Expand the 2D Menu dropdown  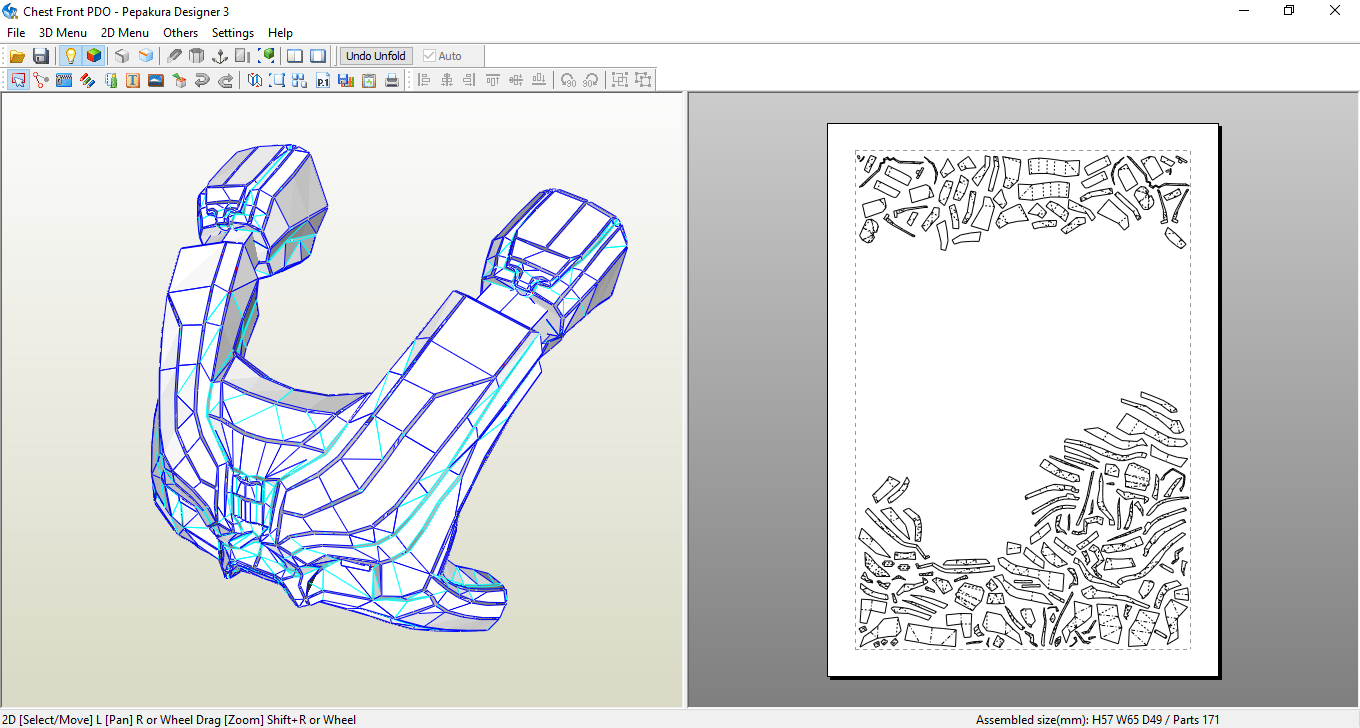(125, 33)
